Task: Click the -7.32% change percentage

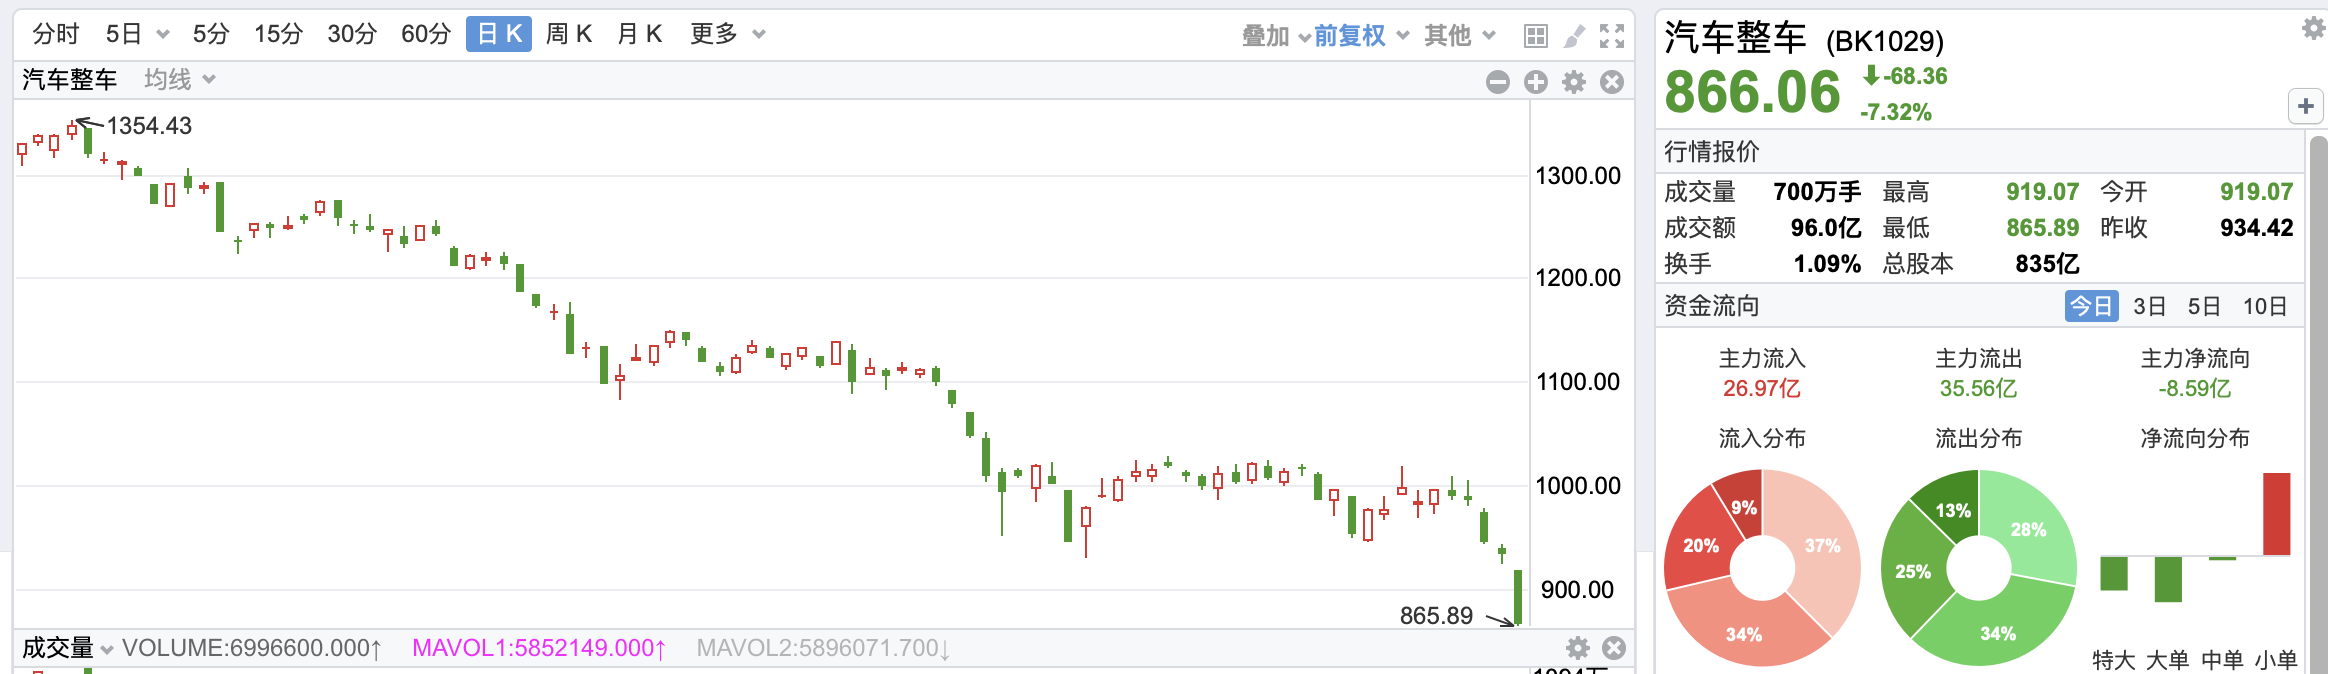Action: 1896,112
